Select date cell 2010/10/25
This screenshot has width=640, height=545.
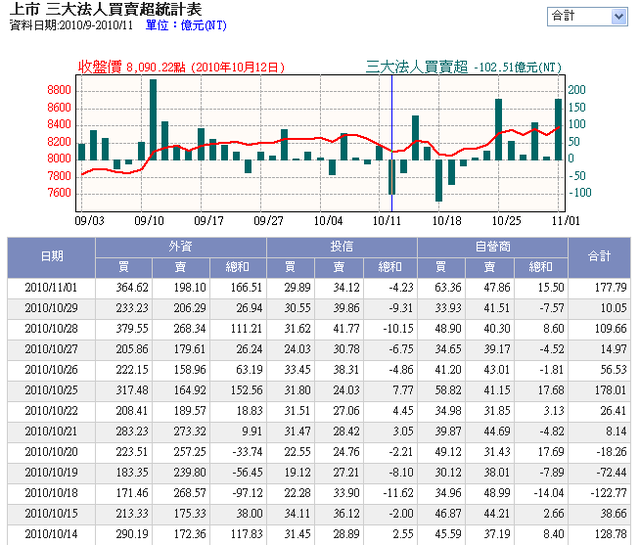tap(51, 391)
